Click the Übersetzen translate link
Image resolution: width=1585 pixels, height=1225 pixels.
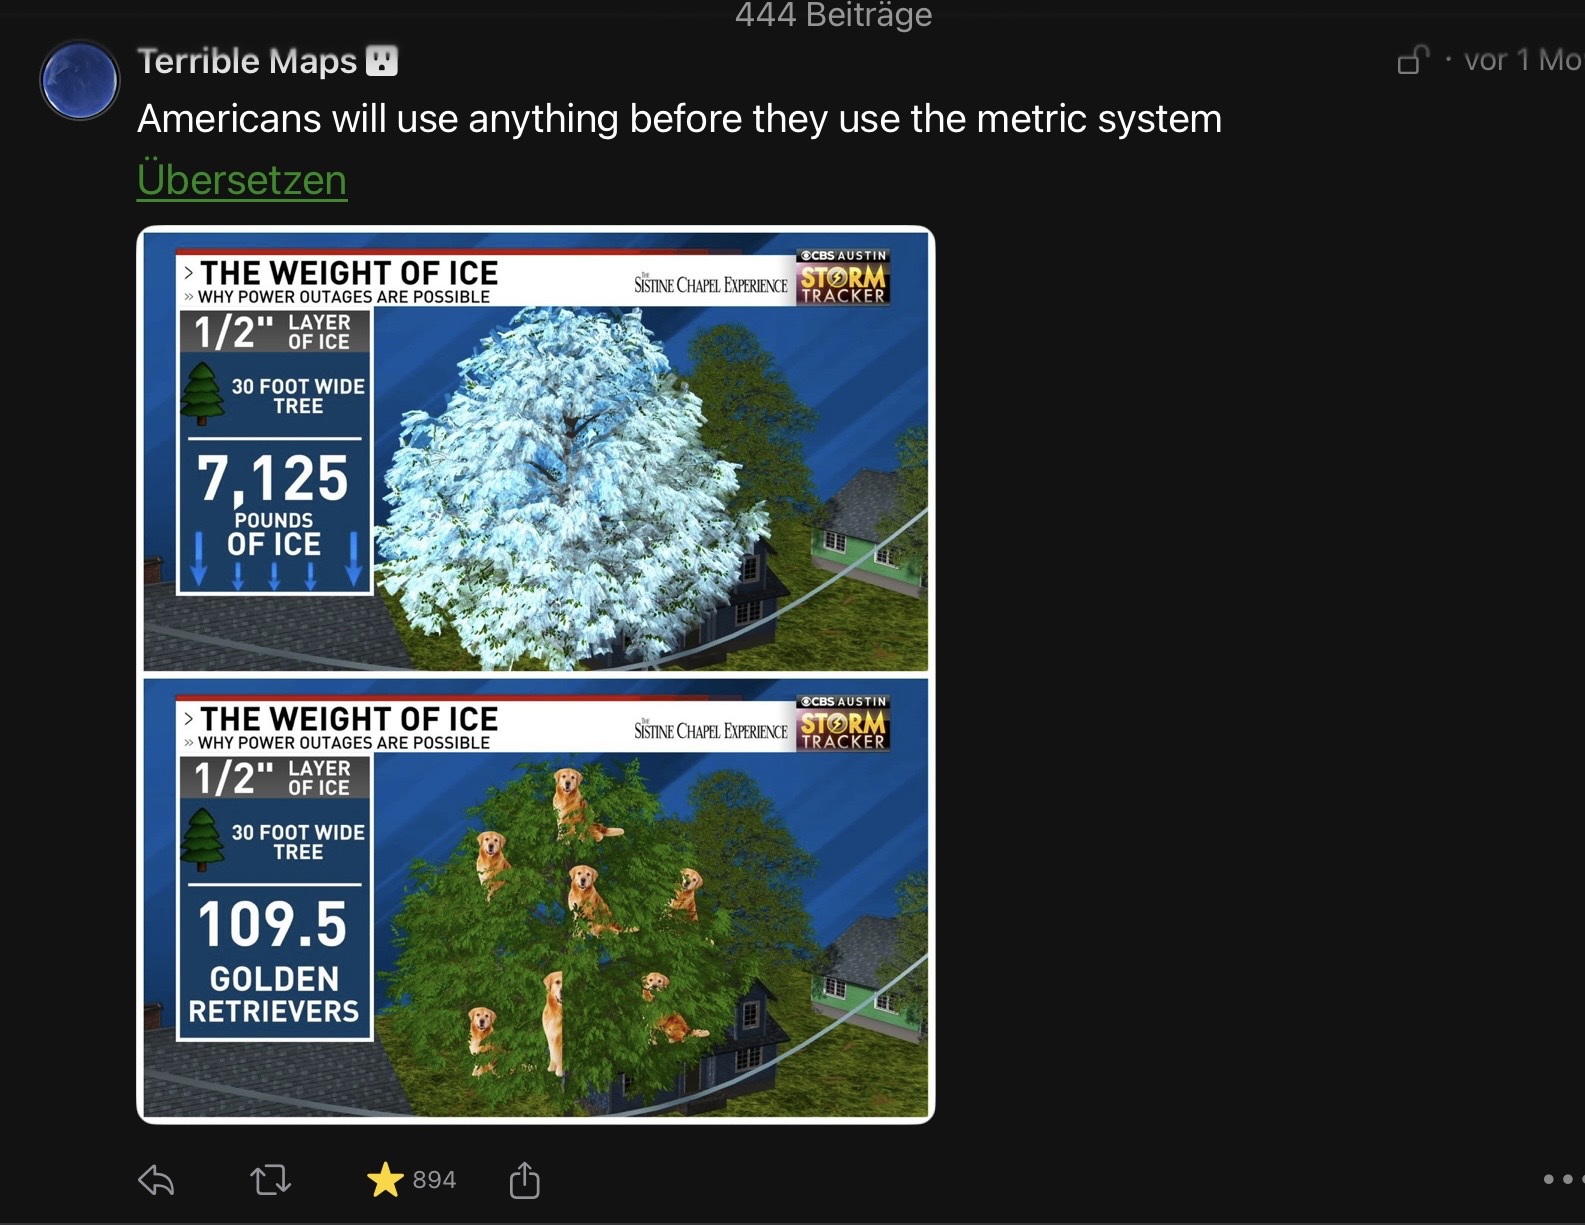[x=242, y=180]
